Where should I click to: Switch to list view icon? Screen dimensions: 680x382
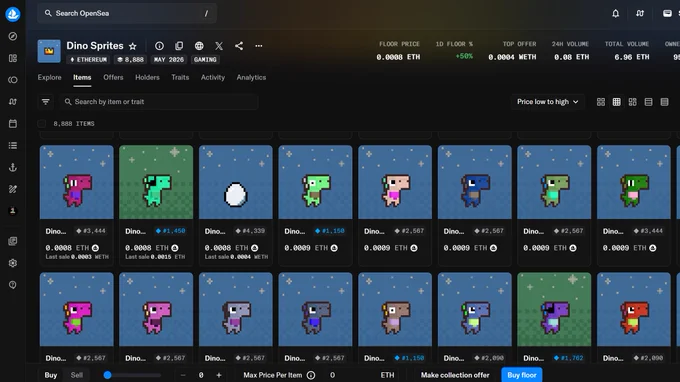tap(648, 102)
